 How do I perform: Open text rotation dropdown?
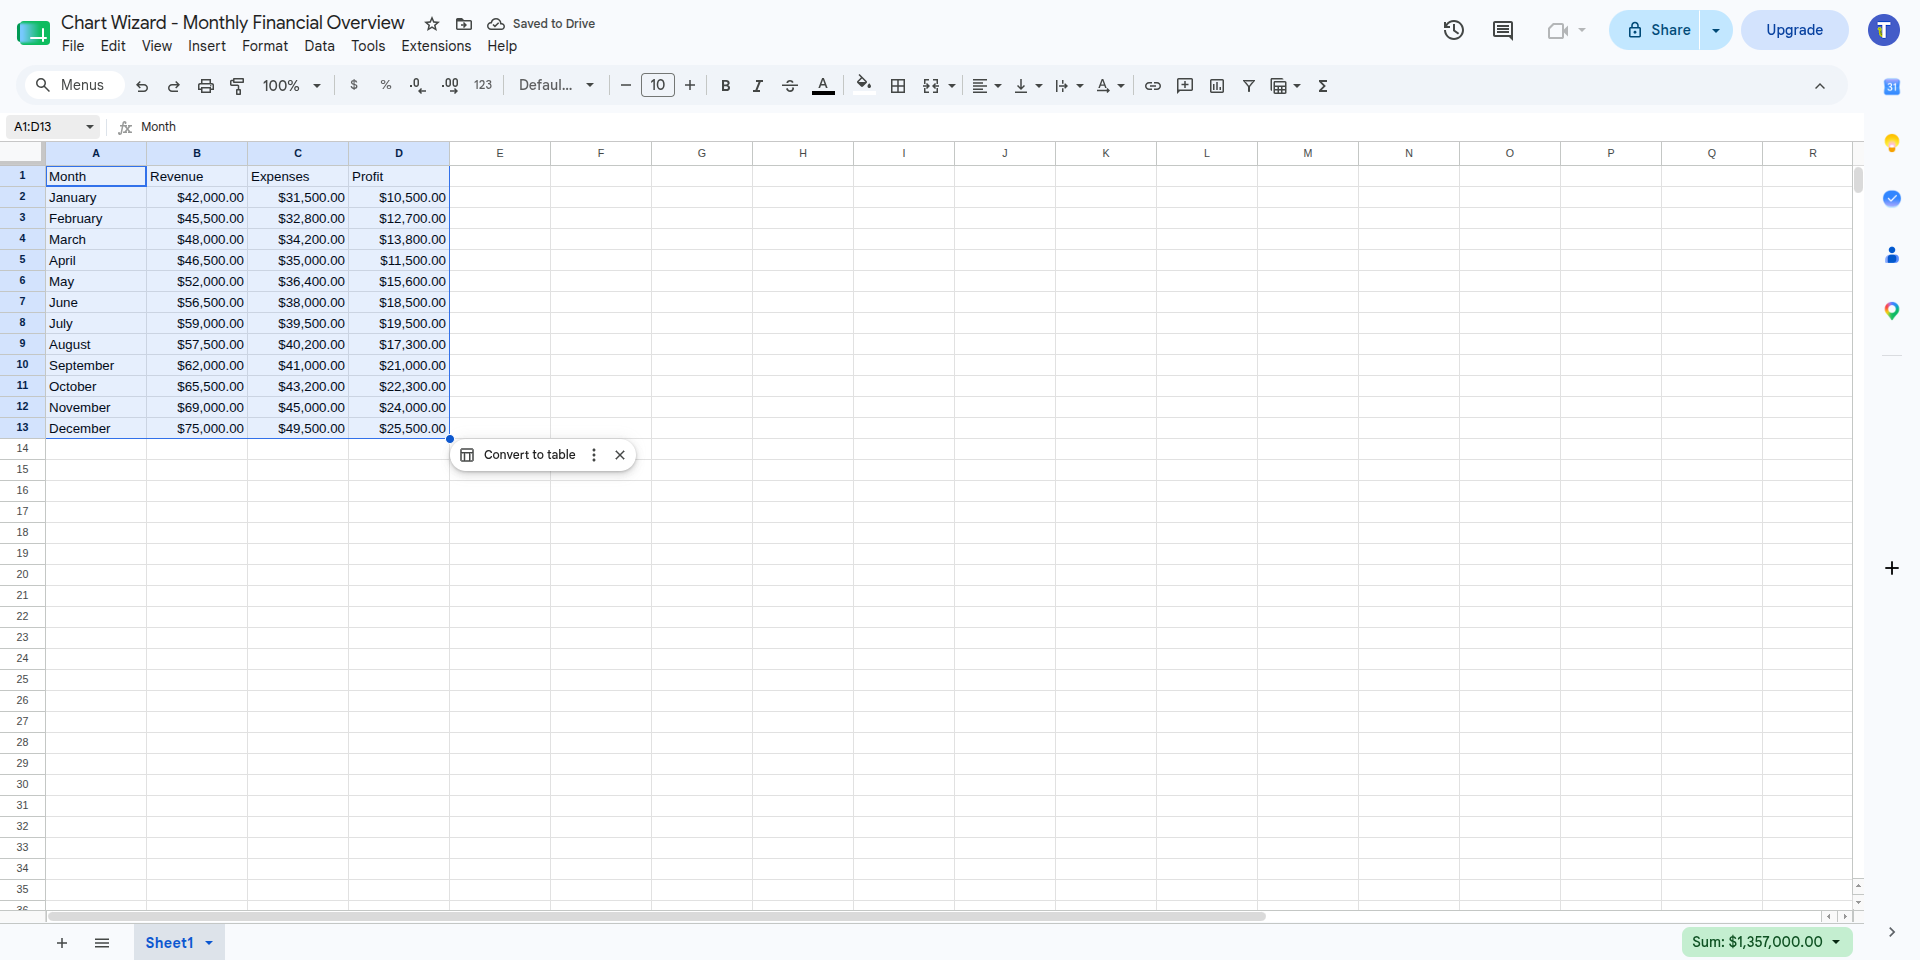1110,86
